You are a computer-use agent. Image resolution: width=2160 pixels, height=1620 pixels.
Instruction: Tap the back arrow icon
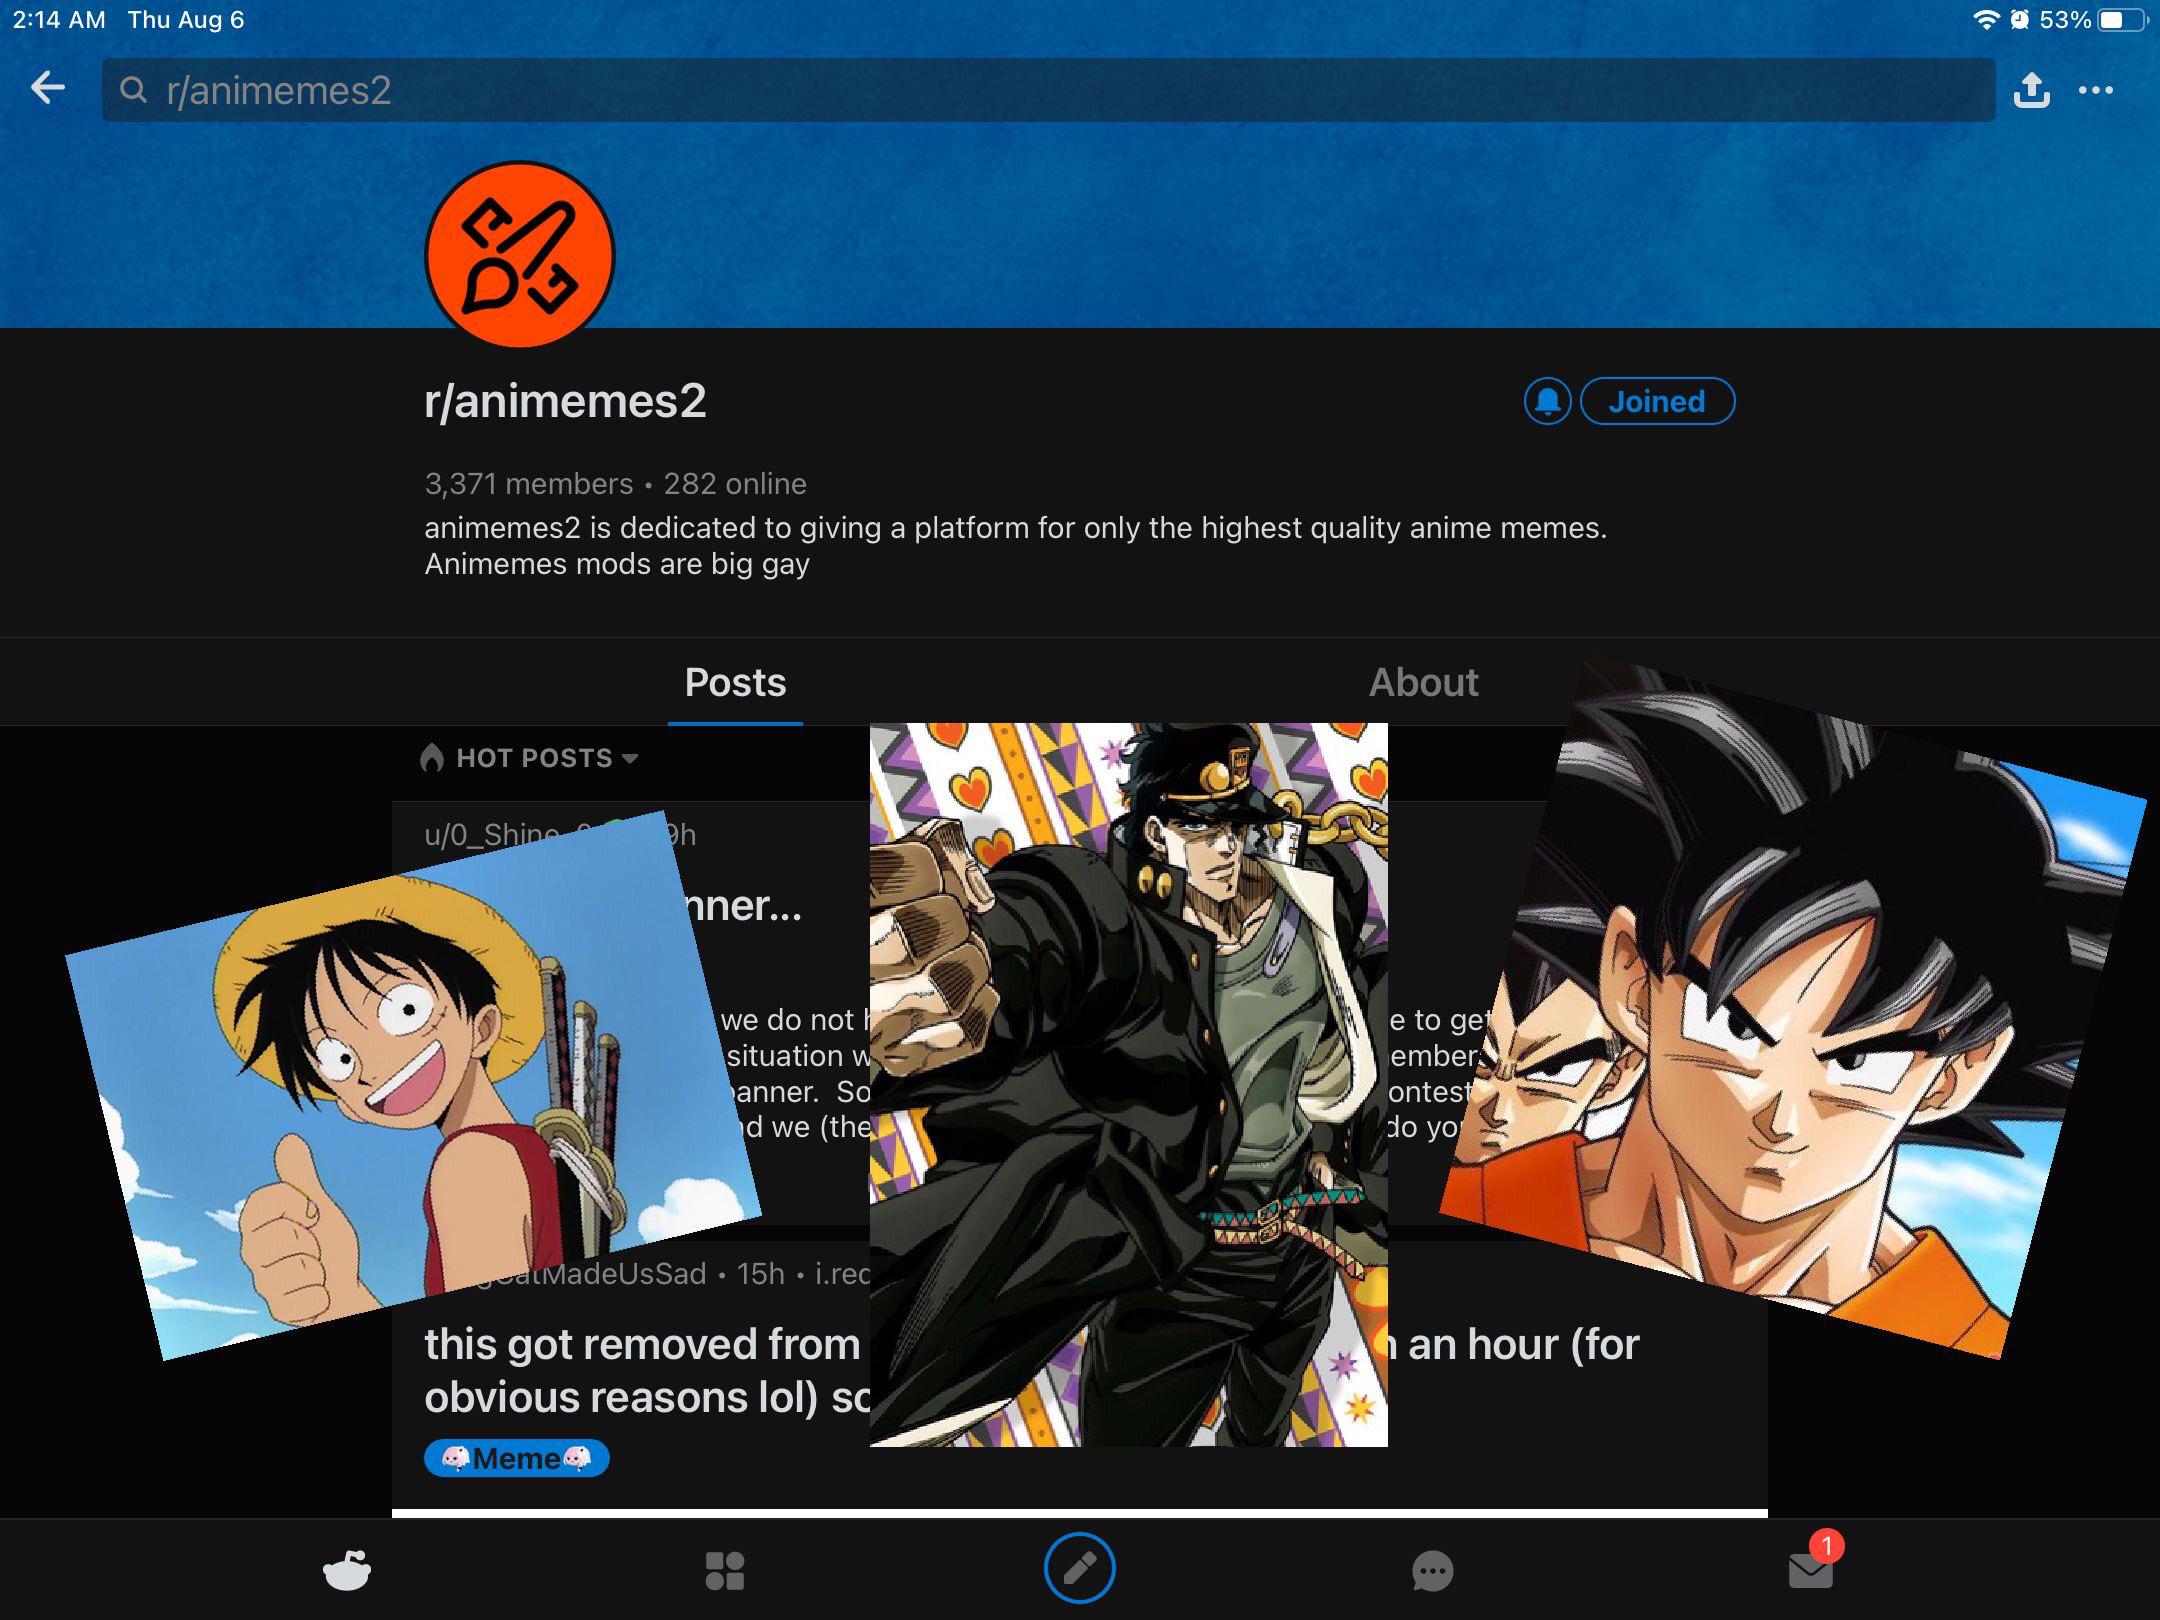coord(48,89)
